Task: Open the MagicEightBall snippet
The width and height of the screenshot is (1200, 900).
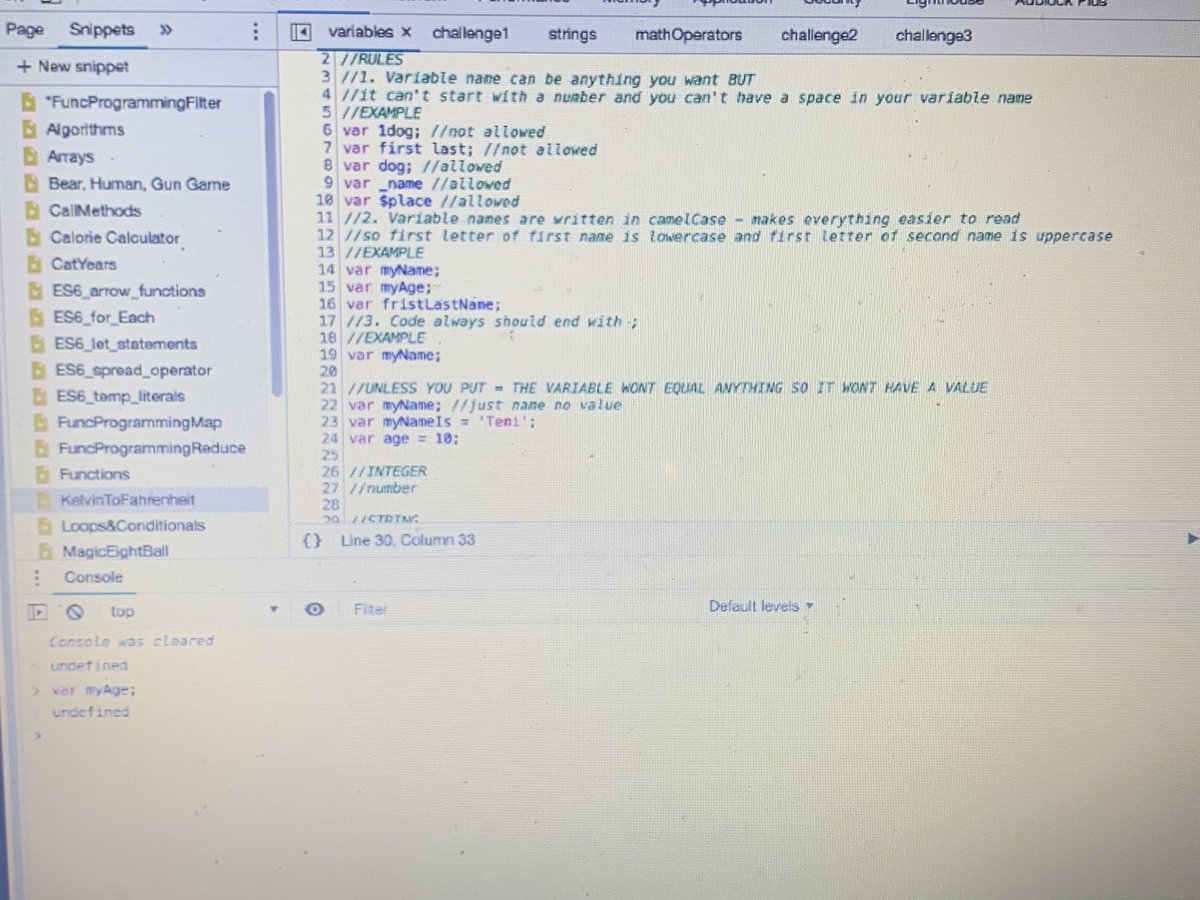Action: coord(115,551)
